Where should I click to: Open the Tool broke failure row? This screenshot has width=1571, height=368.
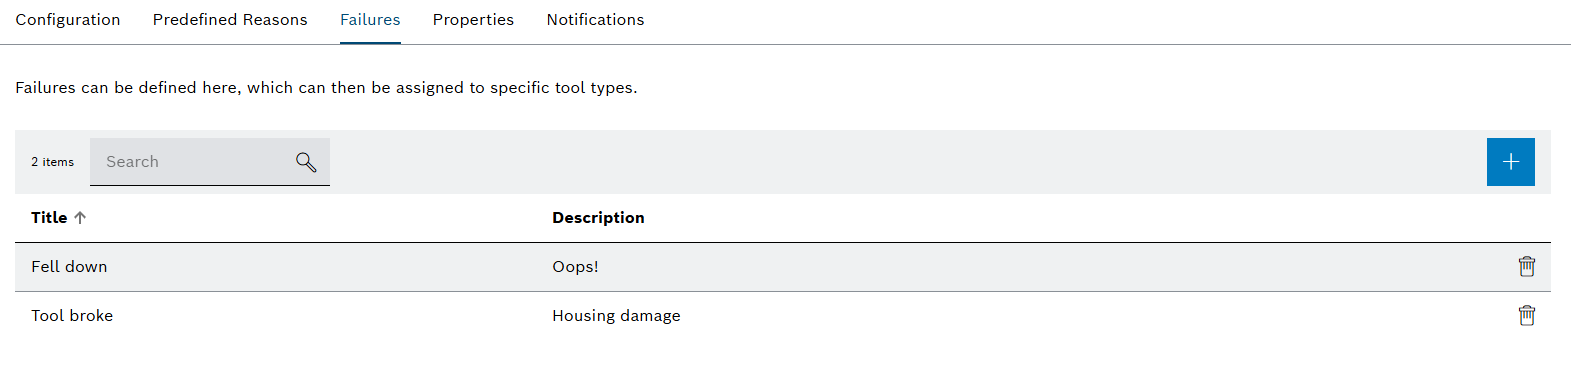tap(783, 315)
